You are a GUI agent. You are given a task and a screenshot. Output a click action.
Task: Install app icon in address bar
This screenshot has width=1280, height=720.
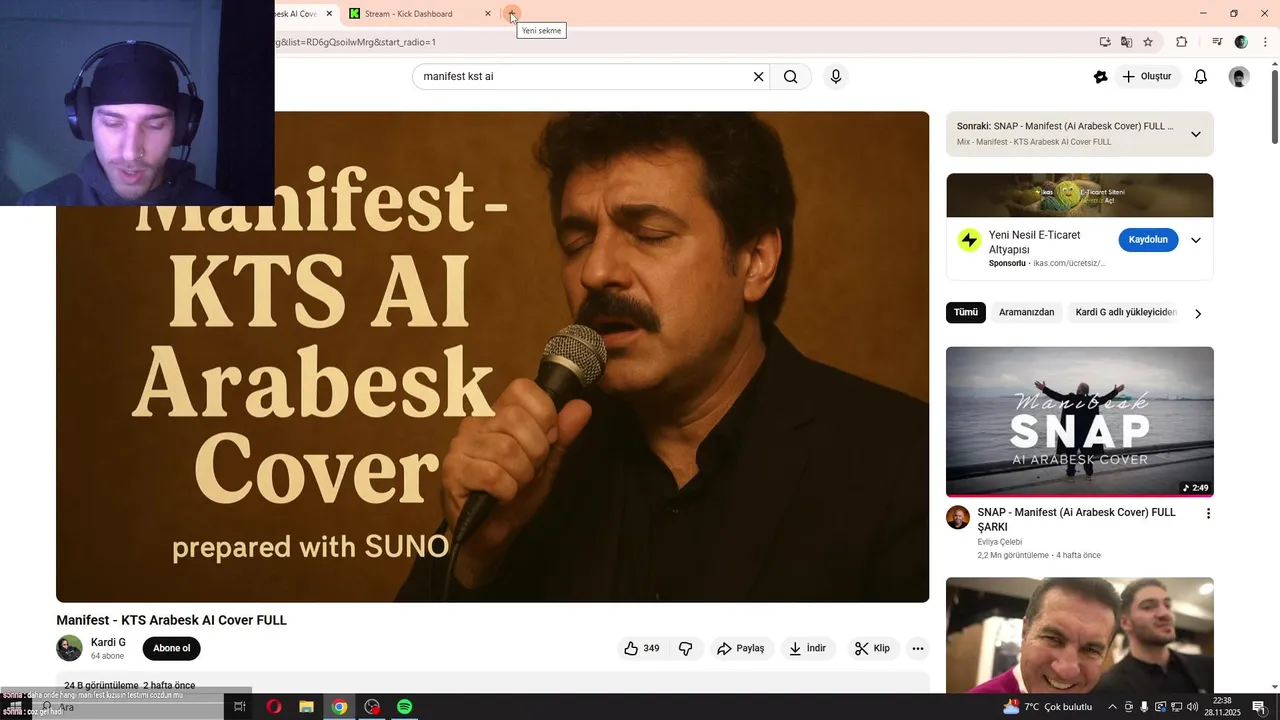1105,42
